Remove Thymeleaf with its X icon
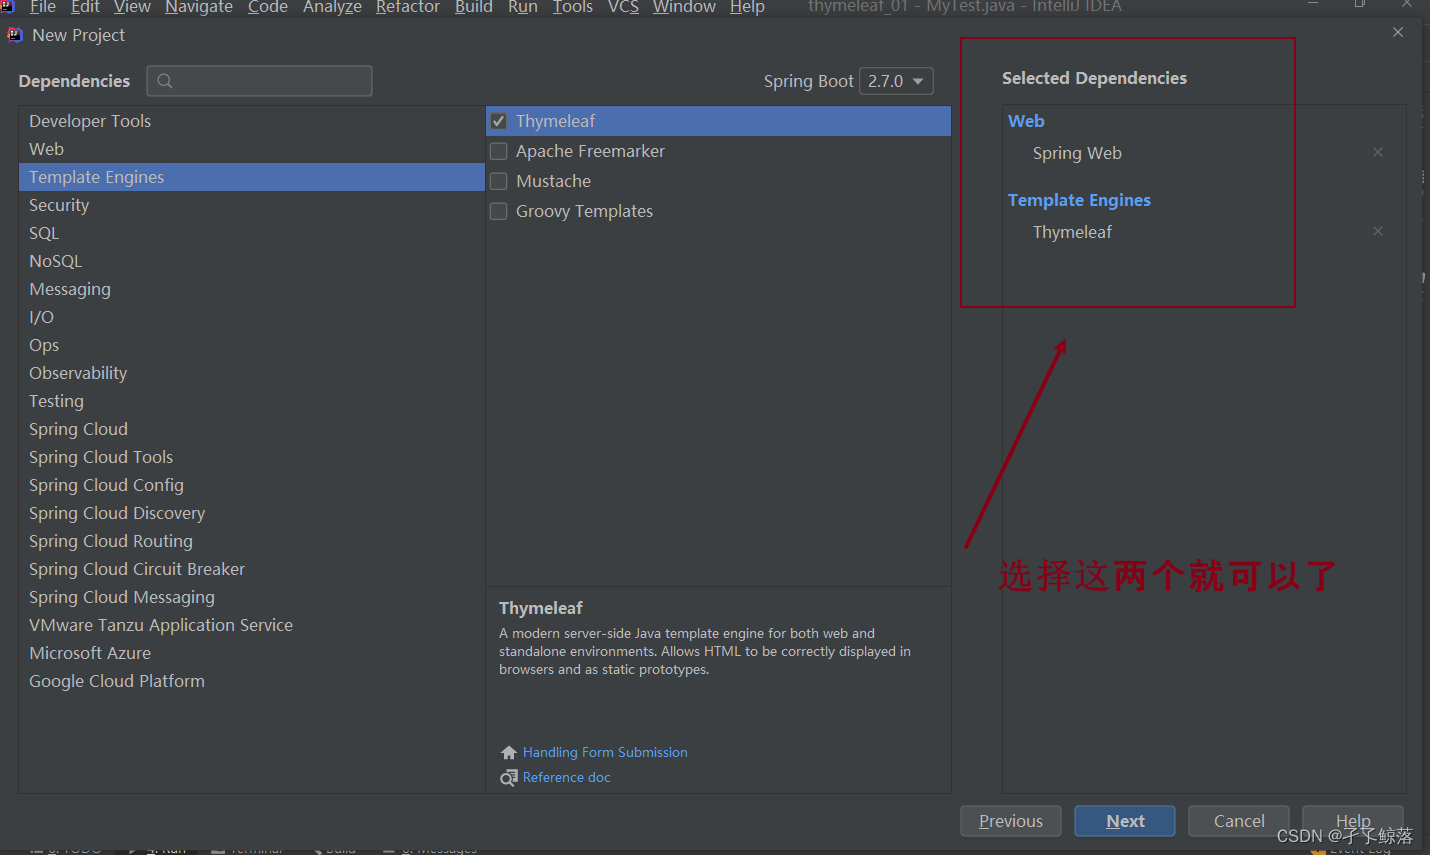The height and width of the screenshot is (855, 1430). [x=1378, y=231]
